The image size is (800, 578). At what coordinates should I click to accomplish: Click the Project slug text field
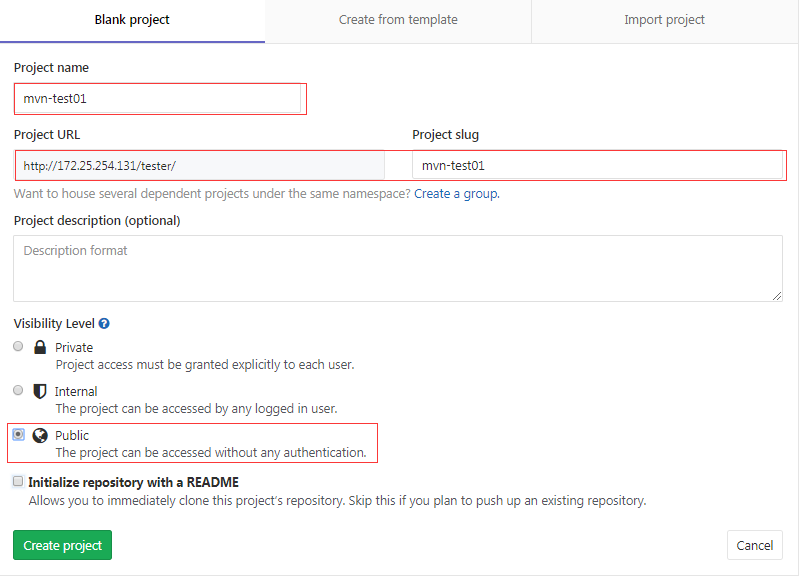pos(597,165)
